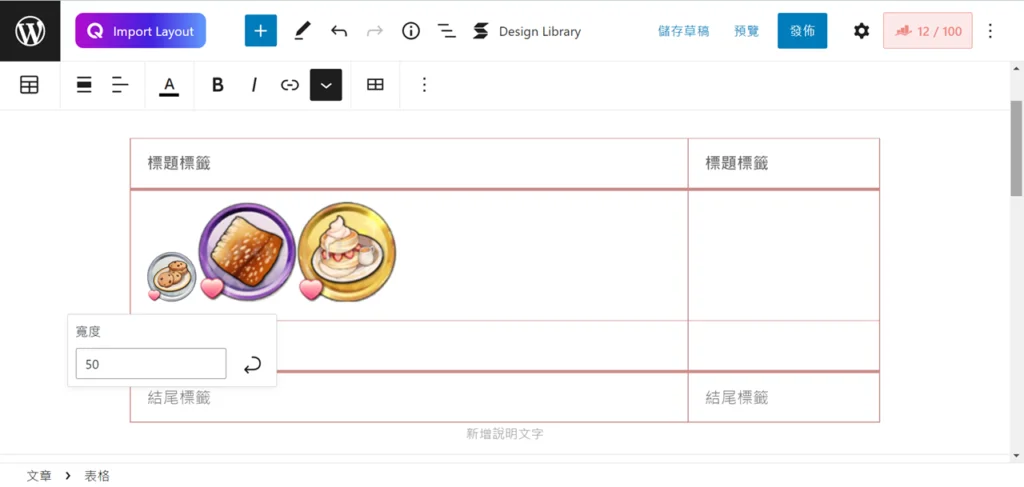Open the text color tool
This screenshot has width=1024, height=487.
coord(169,85)
